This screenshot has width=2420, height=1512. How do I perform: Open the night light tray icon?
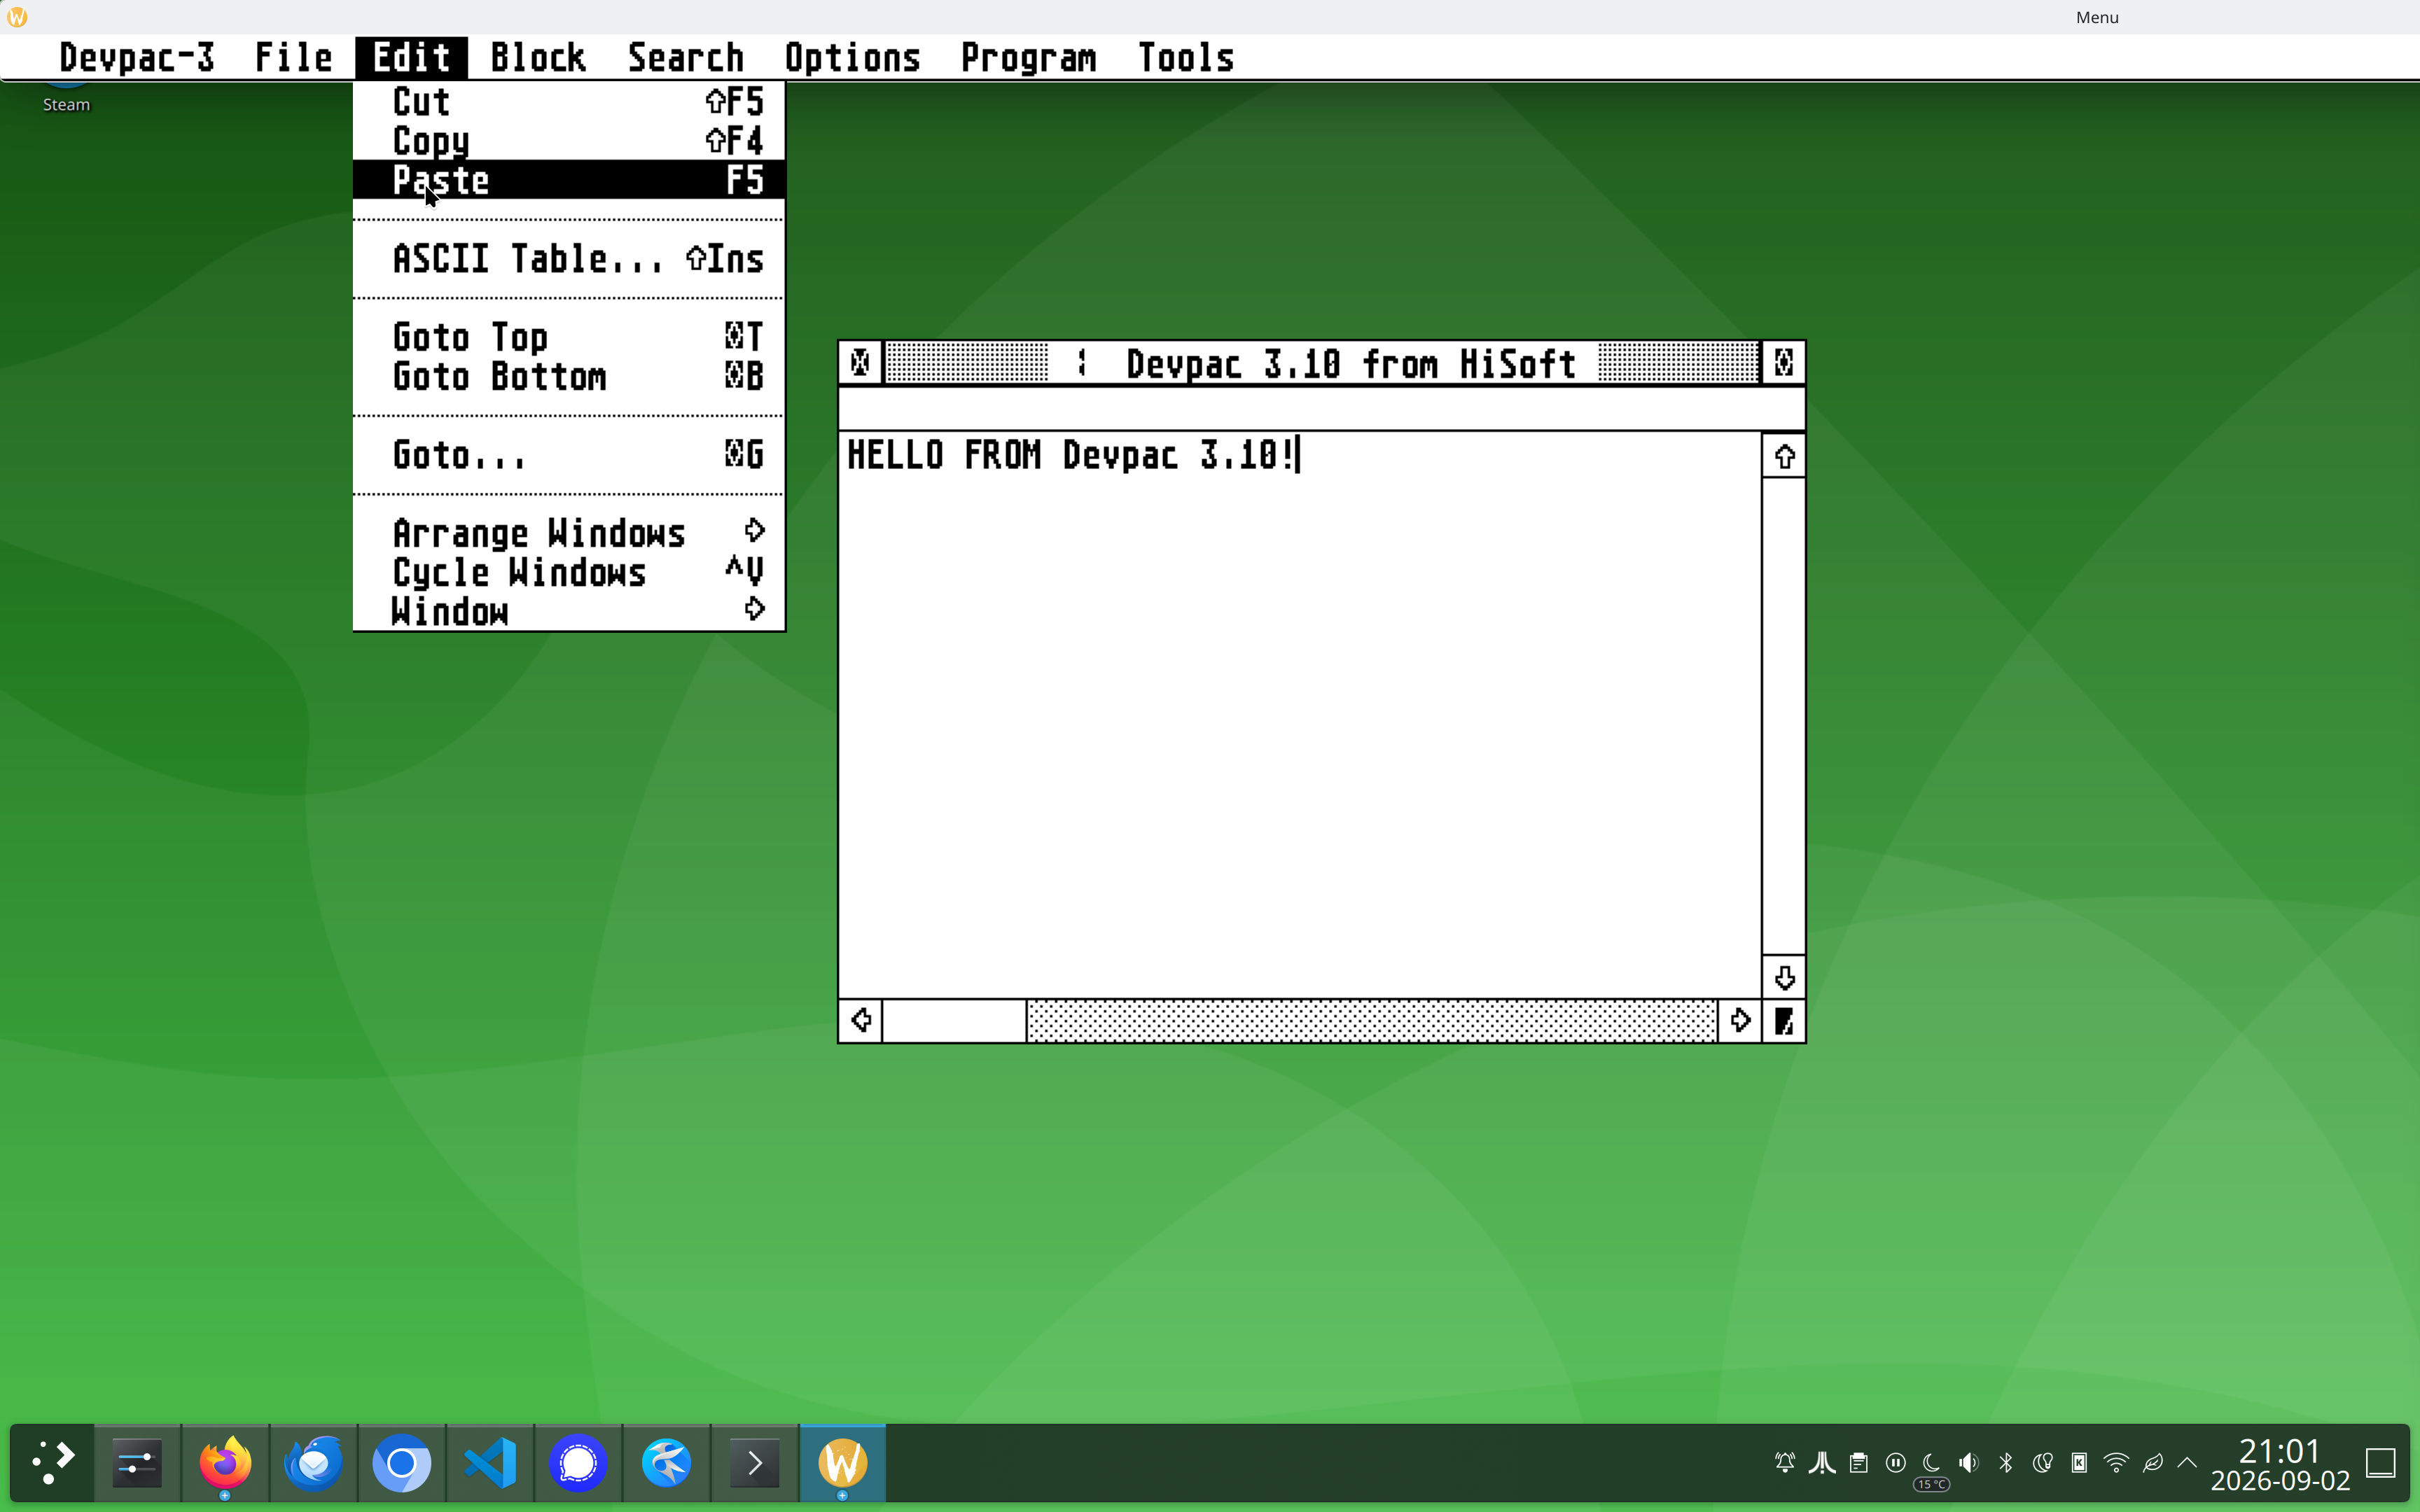click(2042, 1463)
